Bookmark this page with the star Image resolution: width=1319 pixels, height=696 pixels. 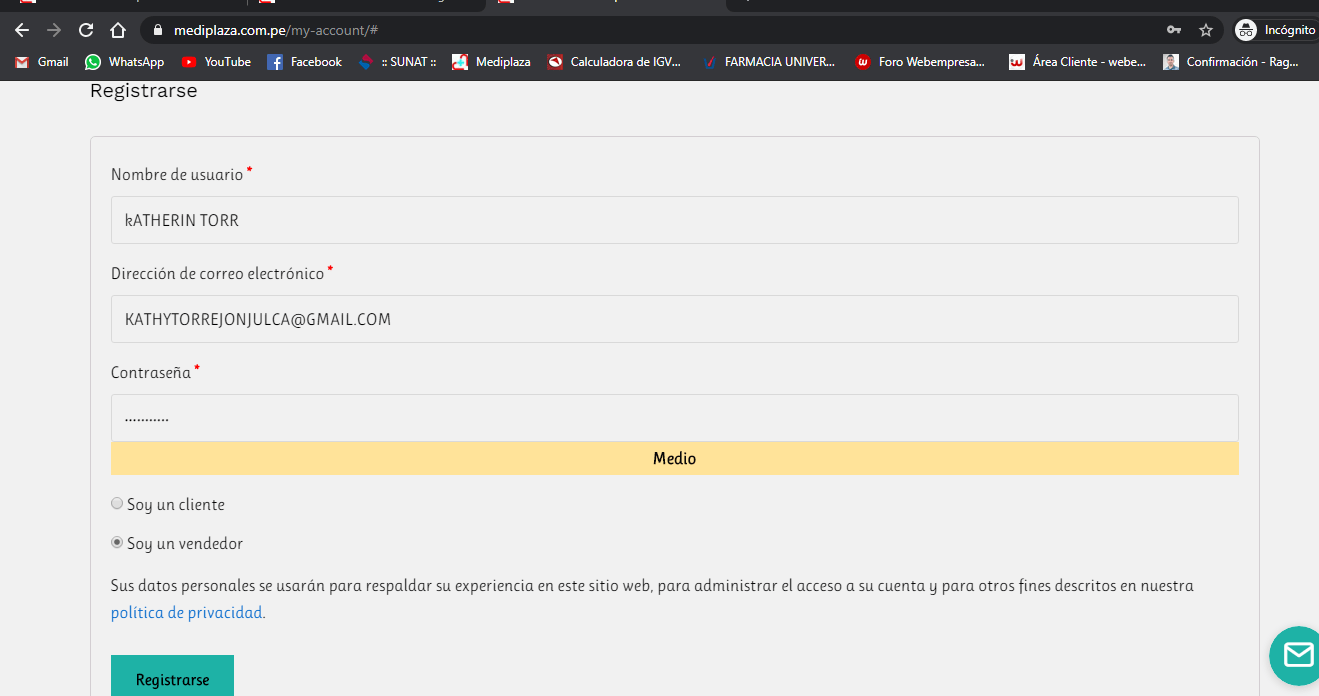1206,30
